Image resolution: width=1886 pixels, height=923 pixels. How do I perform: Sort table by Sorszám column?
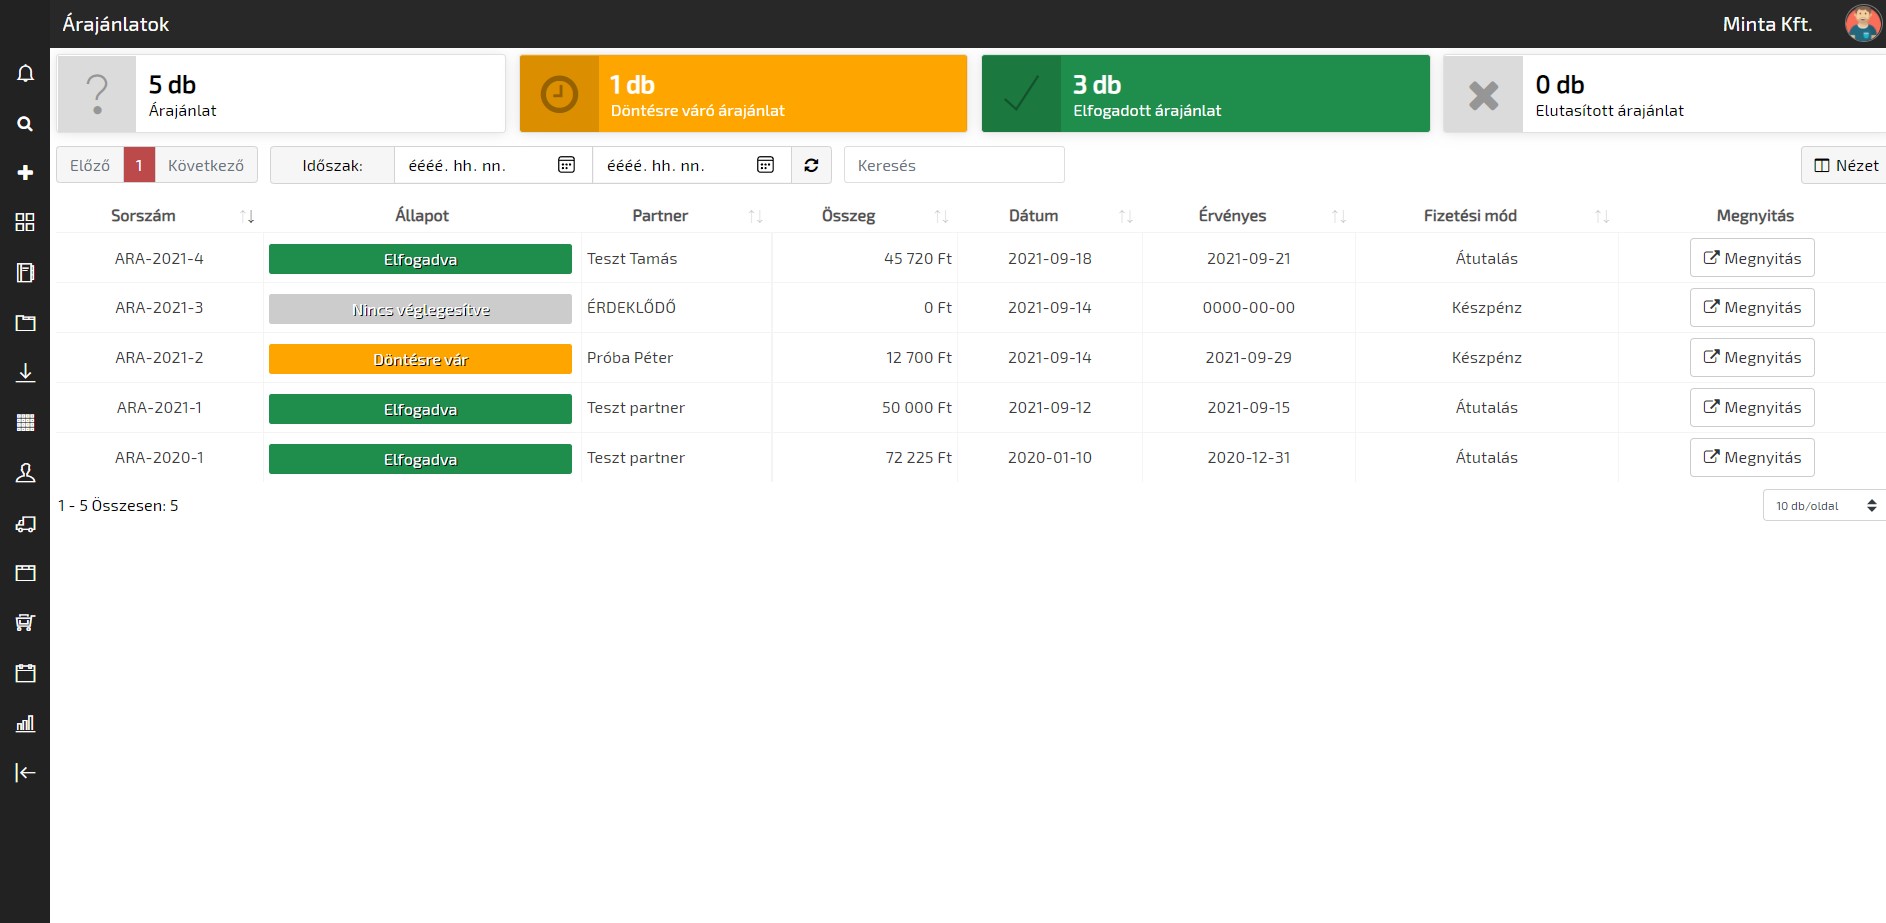pos(247,216)
